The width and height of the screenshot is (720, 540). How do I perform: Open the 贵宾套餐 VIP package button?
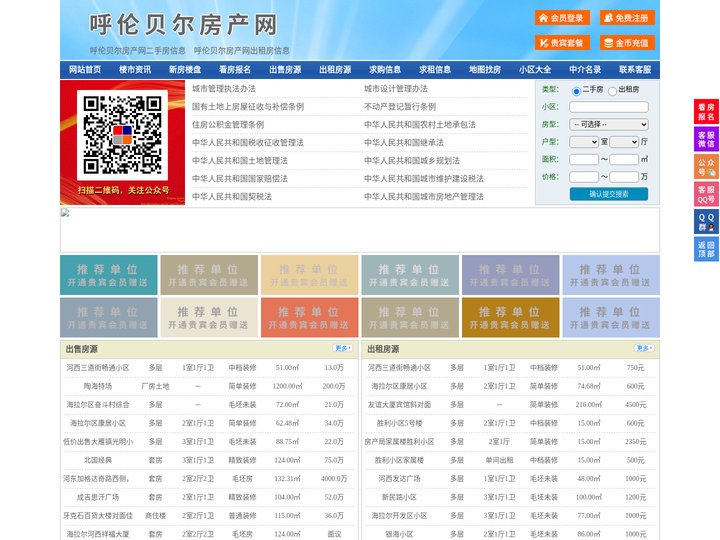click(x=562, y=43)
